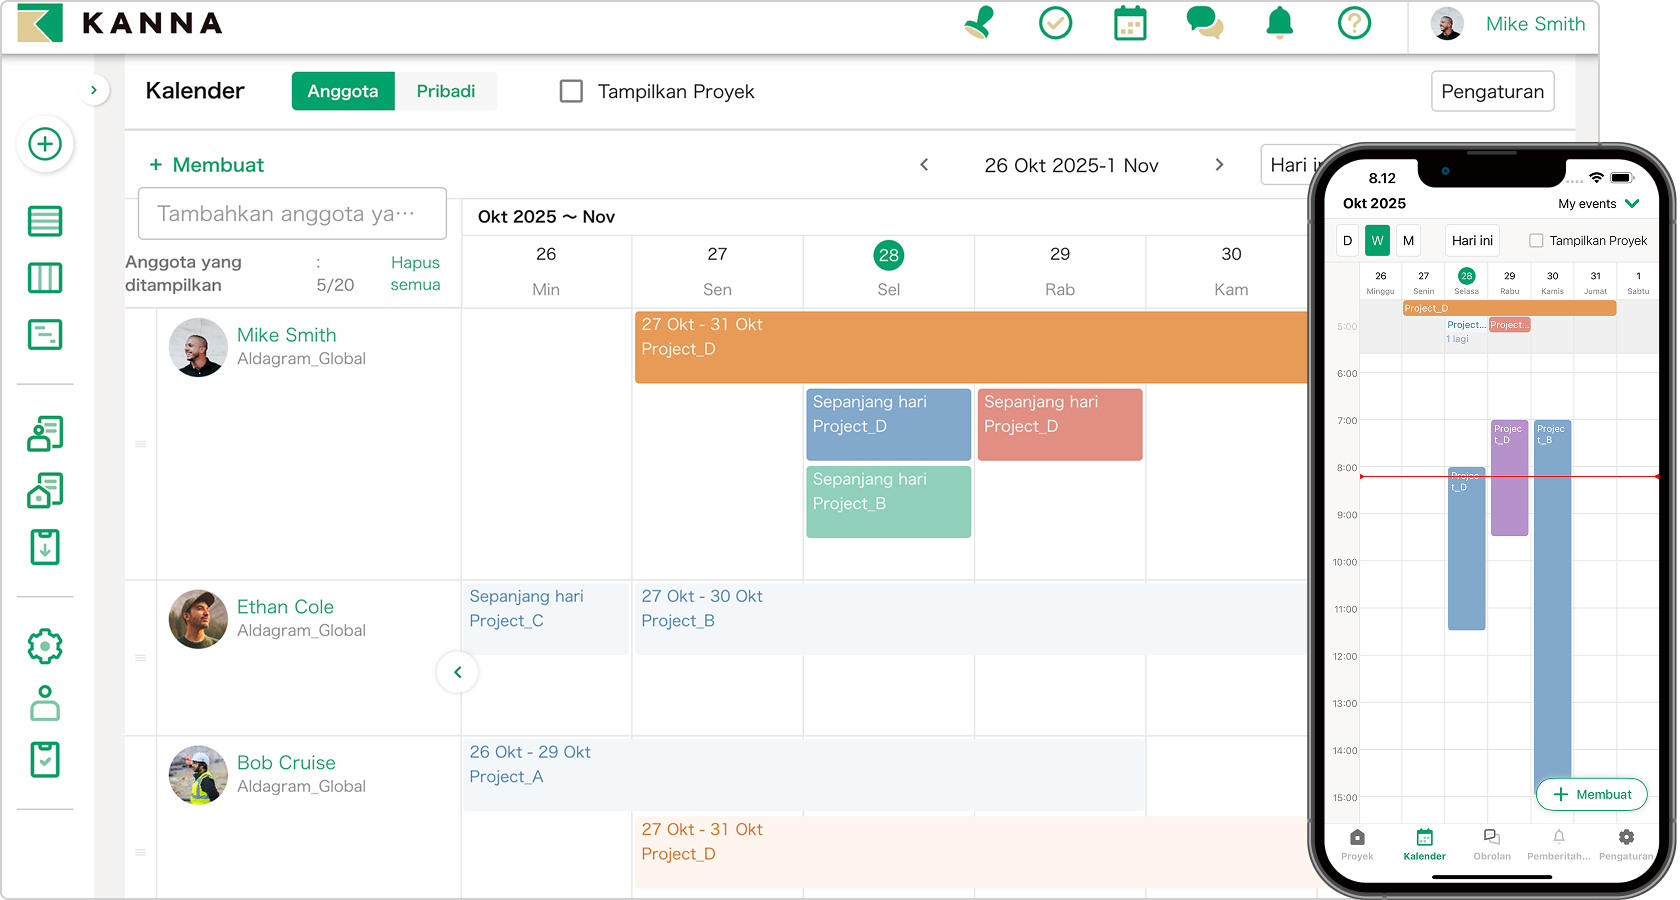Click the plus icon at top of sidebar

[x=44, y=144]
